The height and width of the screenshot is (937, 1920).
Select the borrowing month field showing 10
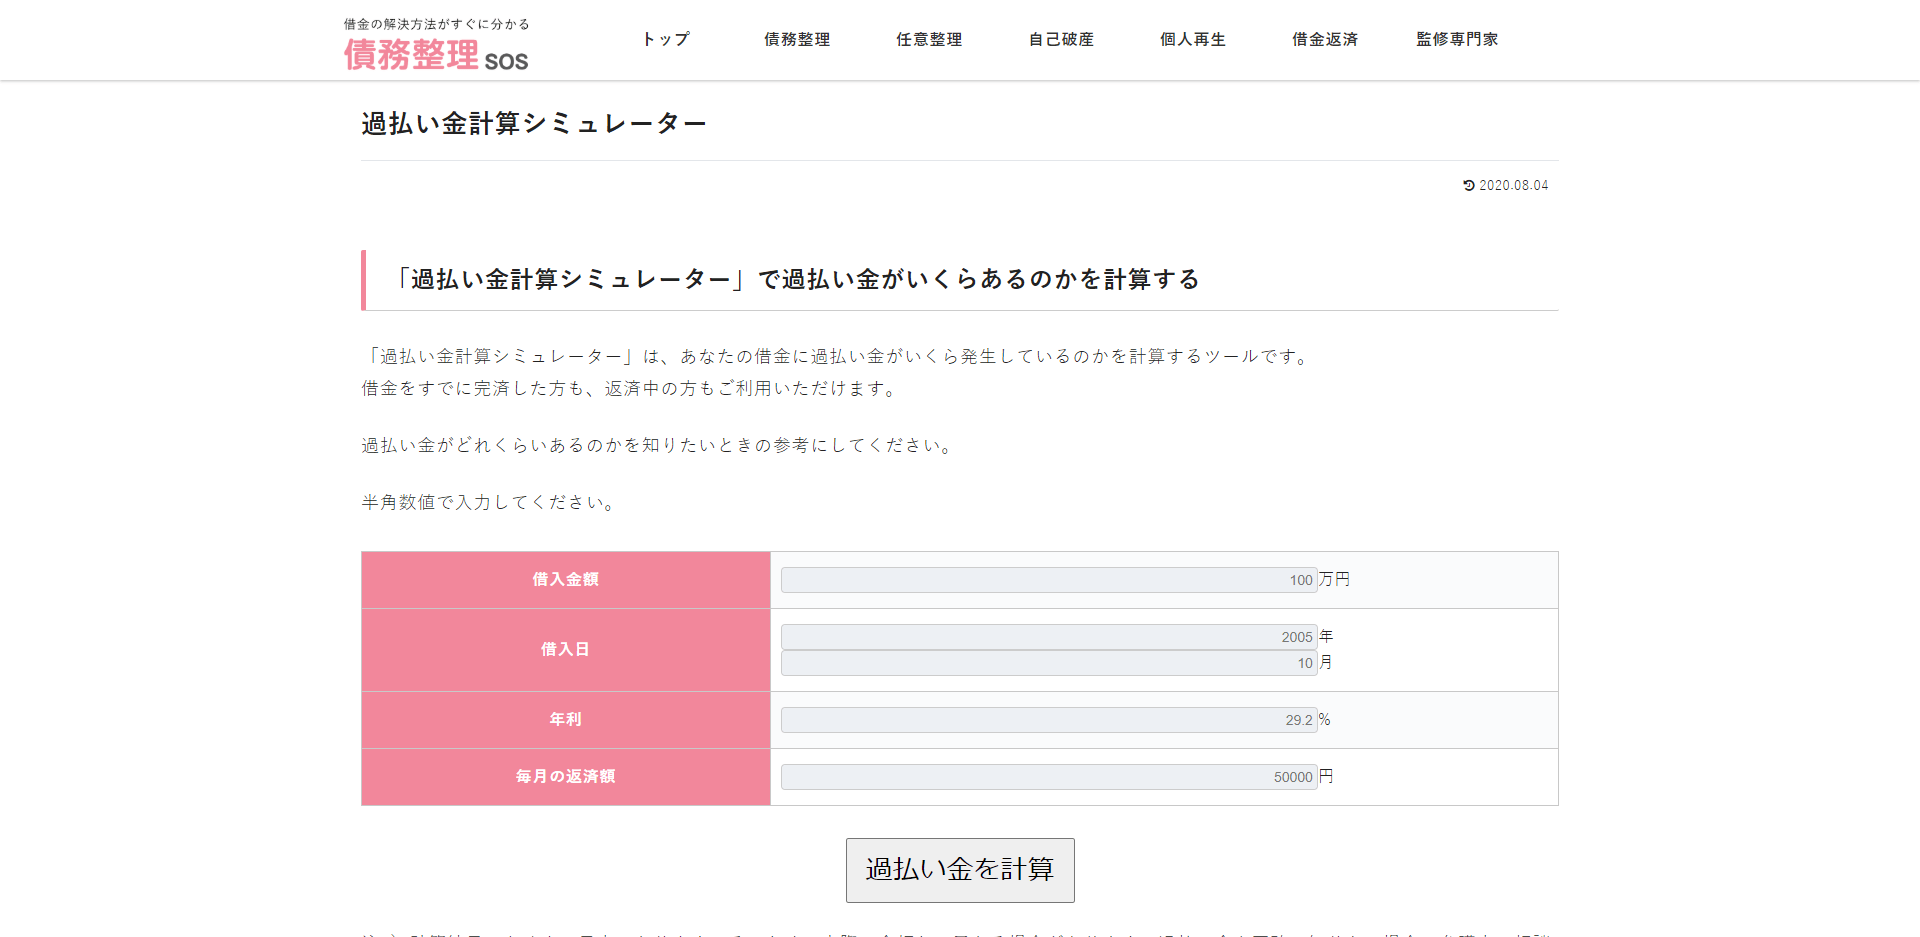(1048, 663)
